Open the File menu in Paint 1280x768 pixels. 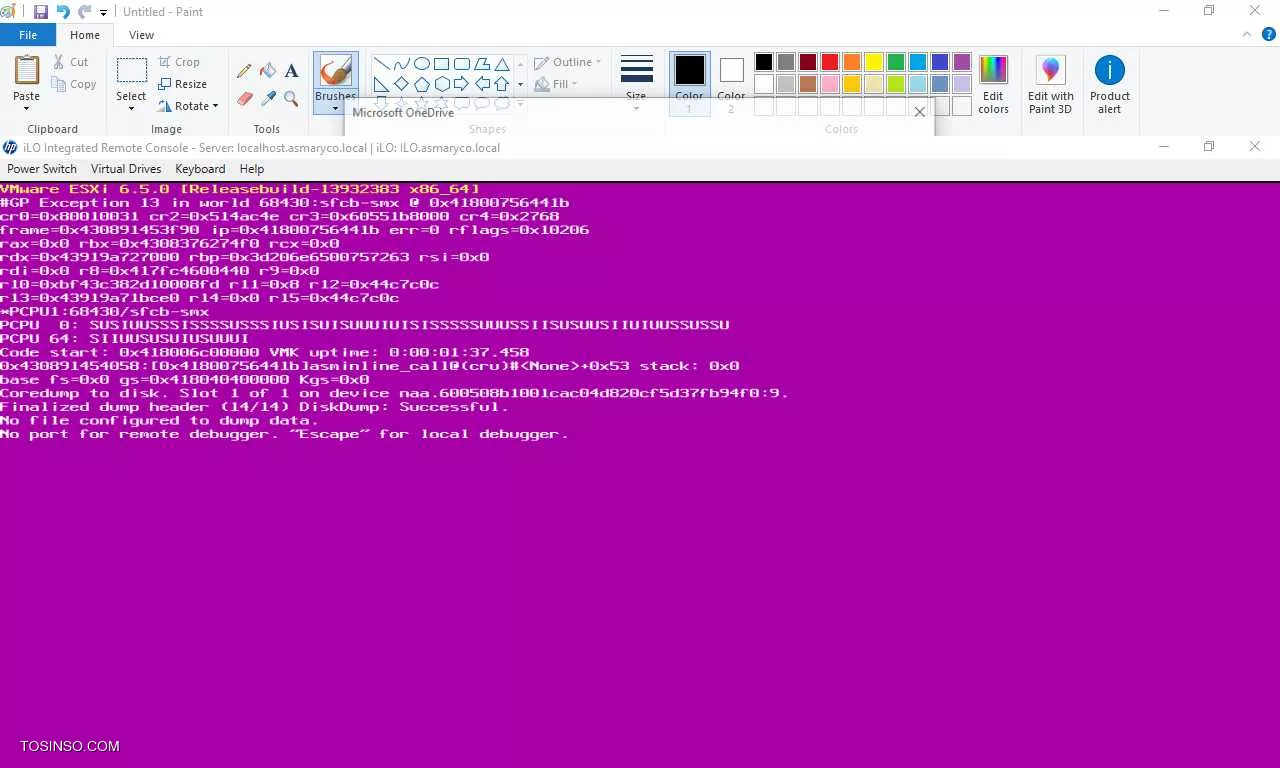pyautogui.click(x=28, y=35)
